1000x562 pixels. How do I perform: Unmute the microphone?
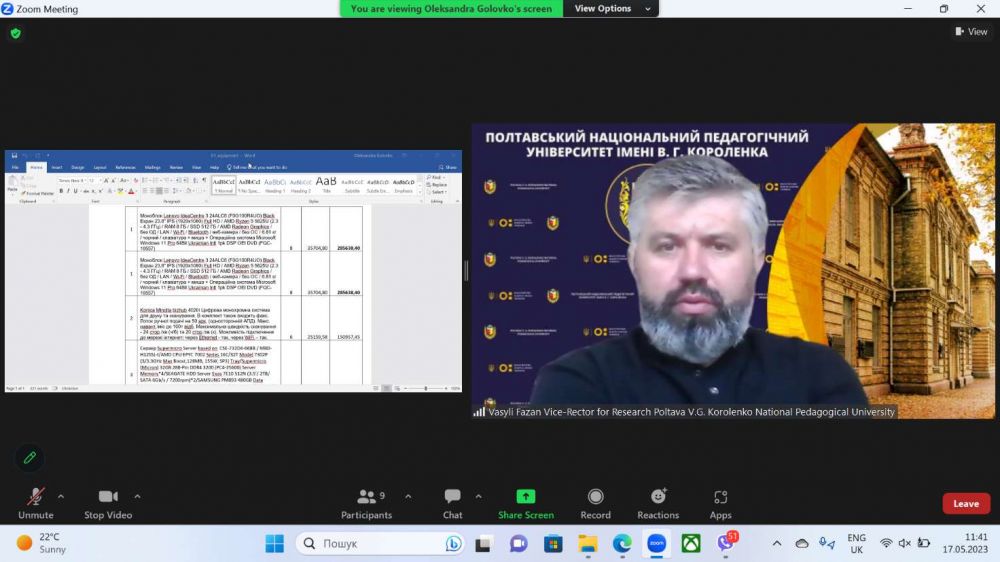pyautogui.click(x=35, y=501)
